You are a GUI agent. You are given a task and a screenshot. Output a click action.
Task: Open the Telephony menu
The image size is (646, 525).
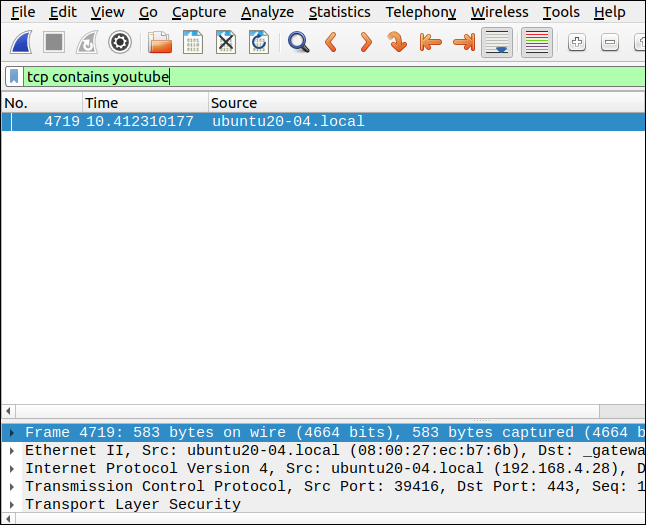421,12
